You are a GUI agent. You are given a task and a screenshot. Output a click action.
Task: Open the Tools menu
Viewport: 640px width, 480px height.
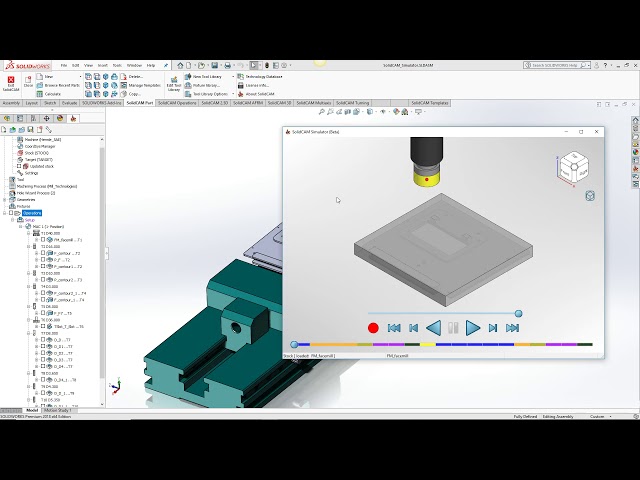pos(117,65)
